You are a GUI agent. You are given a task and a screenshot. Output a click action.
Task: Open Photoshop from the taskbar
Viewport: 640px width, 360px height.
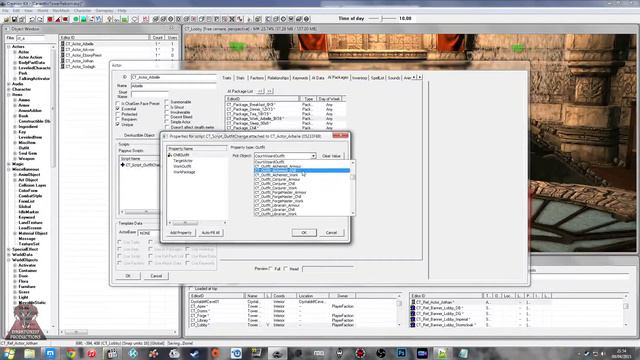[x=401, y=353]
